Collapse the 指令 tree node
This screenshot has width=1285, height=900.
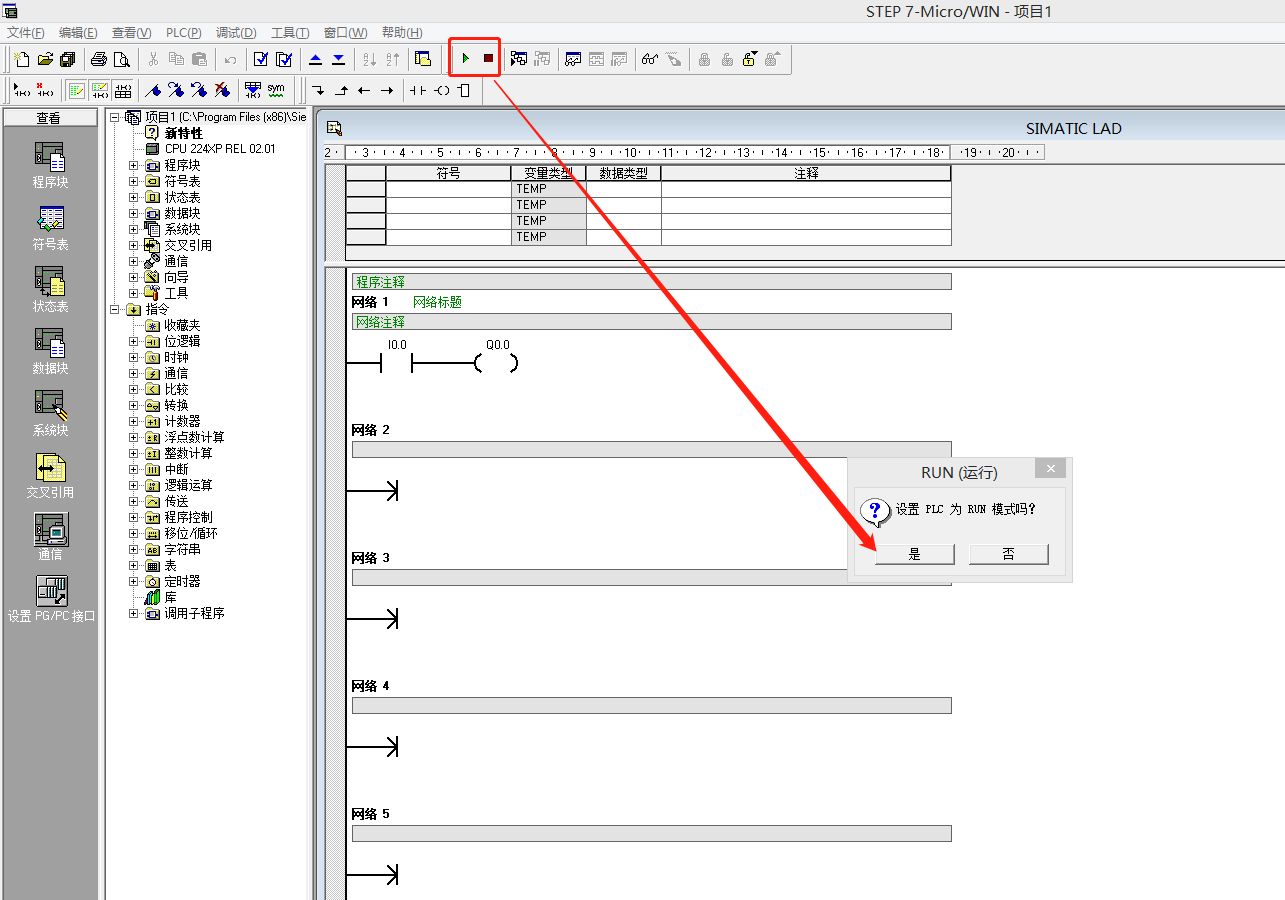(x=115, y=309)
